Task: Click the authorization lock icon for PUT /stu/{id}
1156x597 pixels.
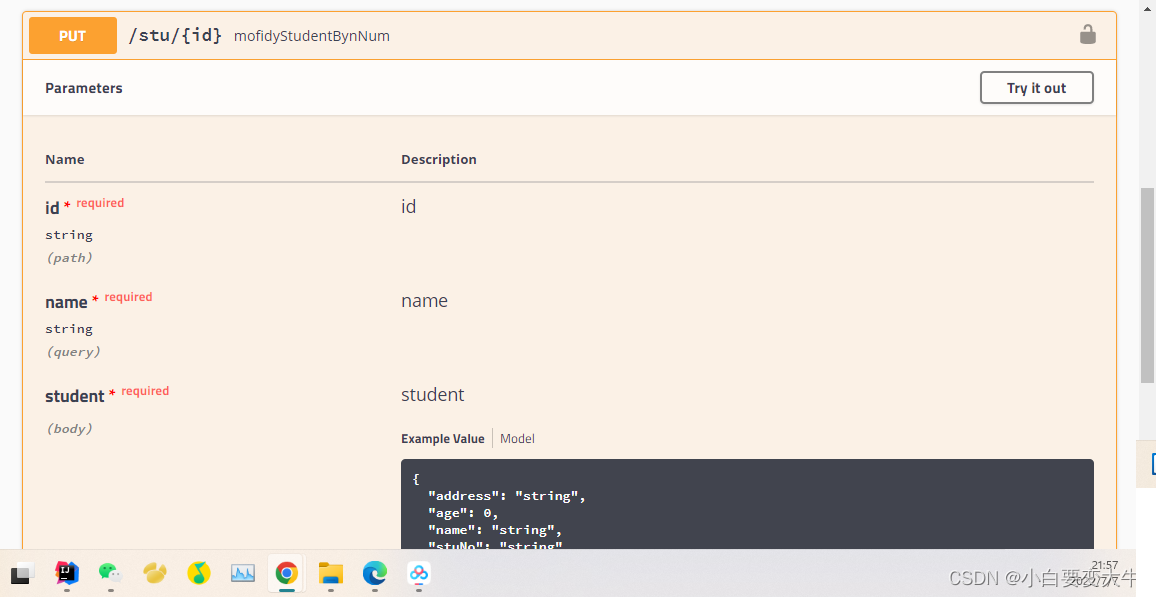Action: (x=1087, y=35)
